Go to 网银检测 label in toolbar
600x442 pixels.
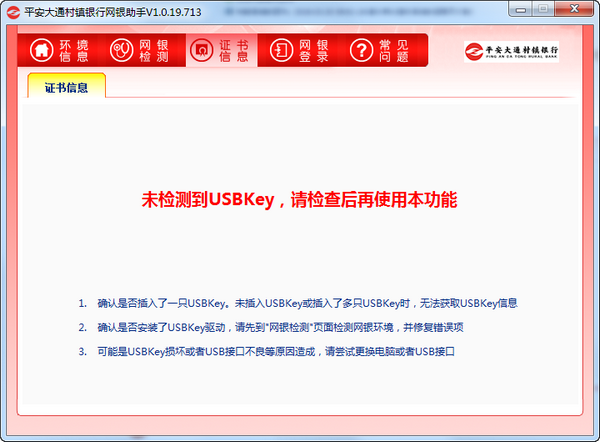point(154,51)
